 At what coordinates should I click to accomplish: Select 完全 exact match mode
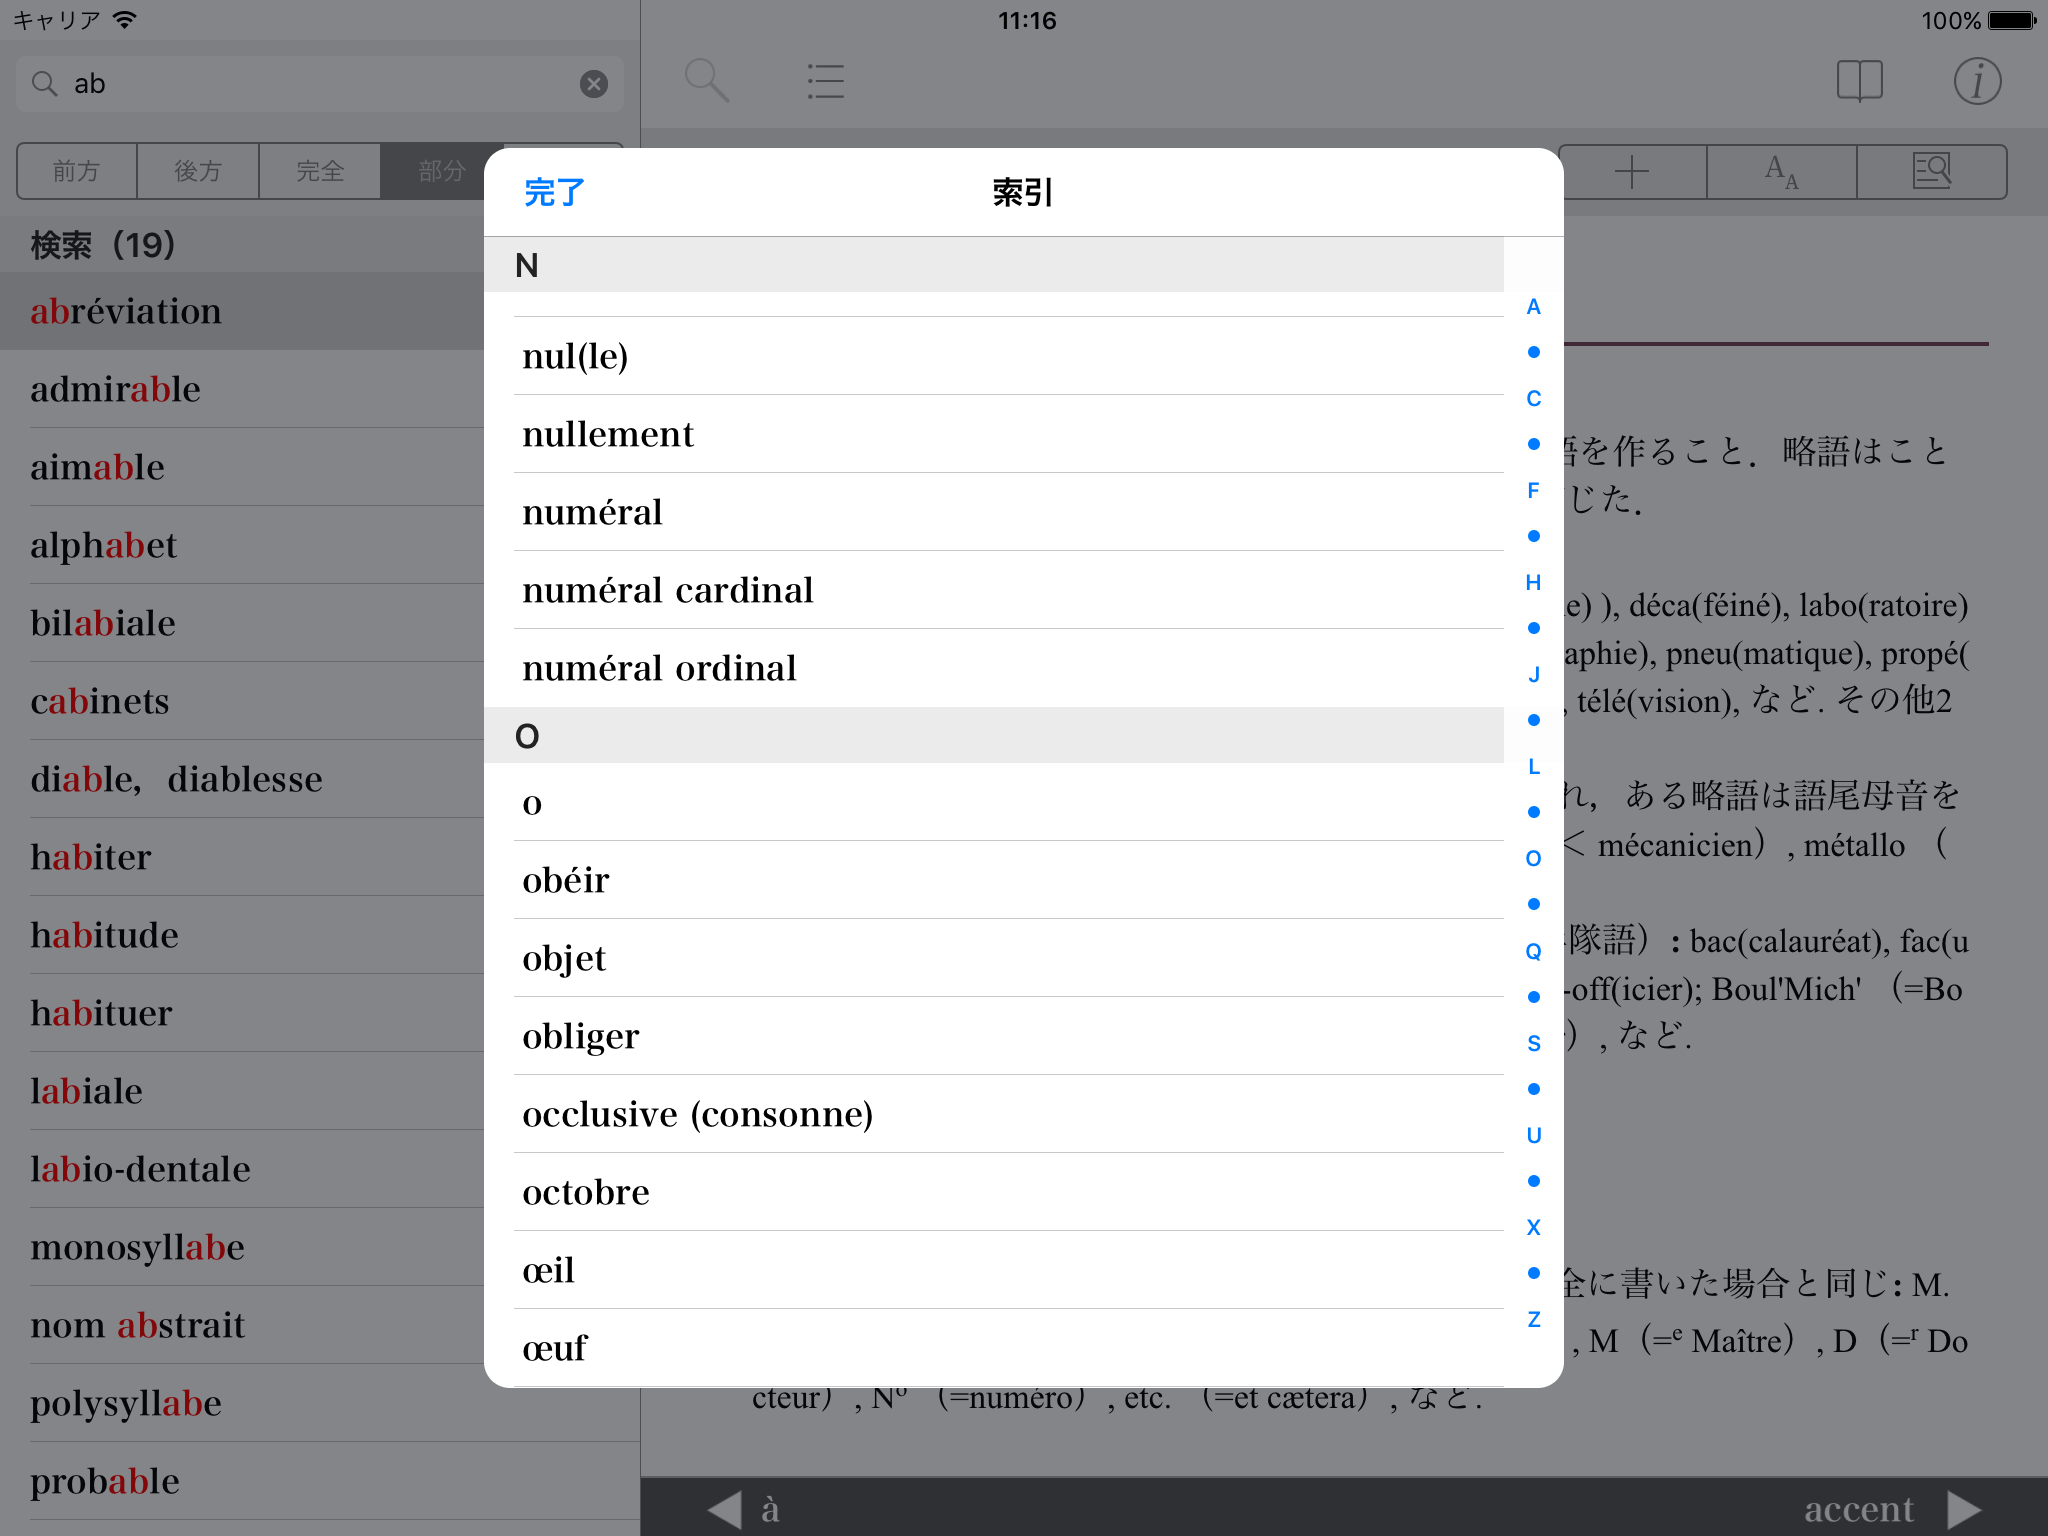[320, 172]
